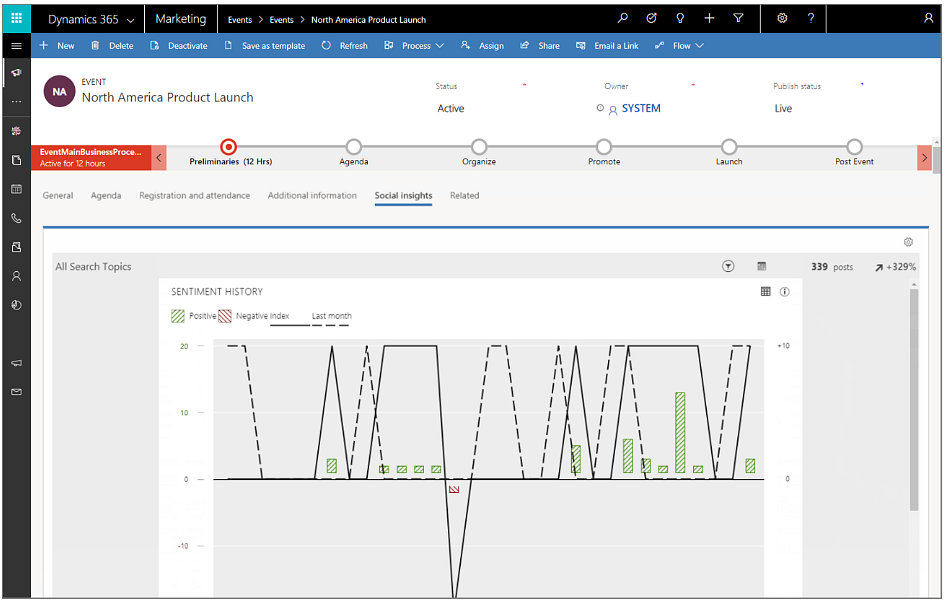Click the Assign button

coord(483,45)
